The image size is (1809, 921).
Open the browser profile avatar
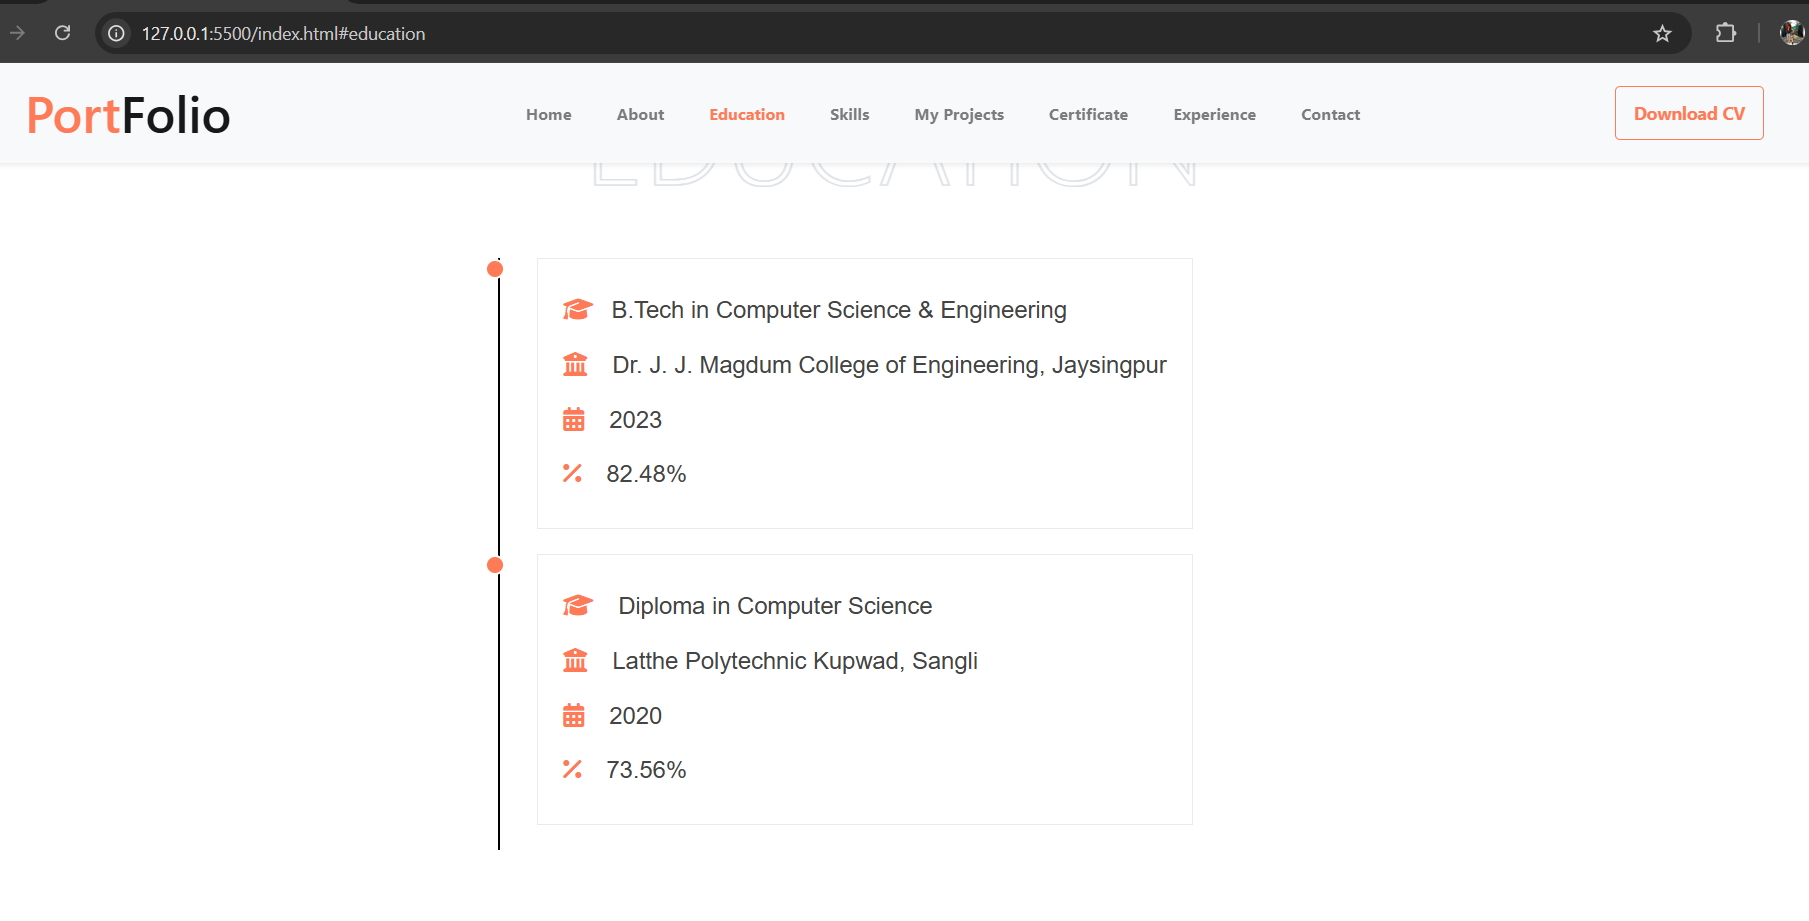pos(1791,33)
